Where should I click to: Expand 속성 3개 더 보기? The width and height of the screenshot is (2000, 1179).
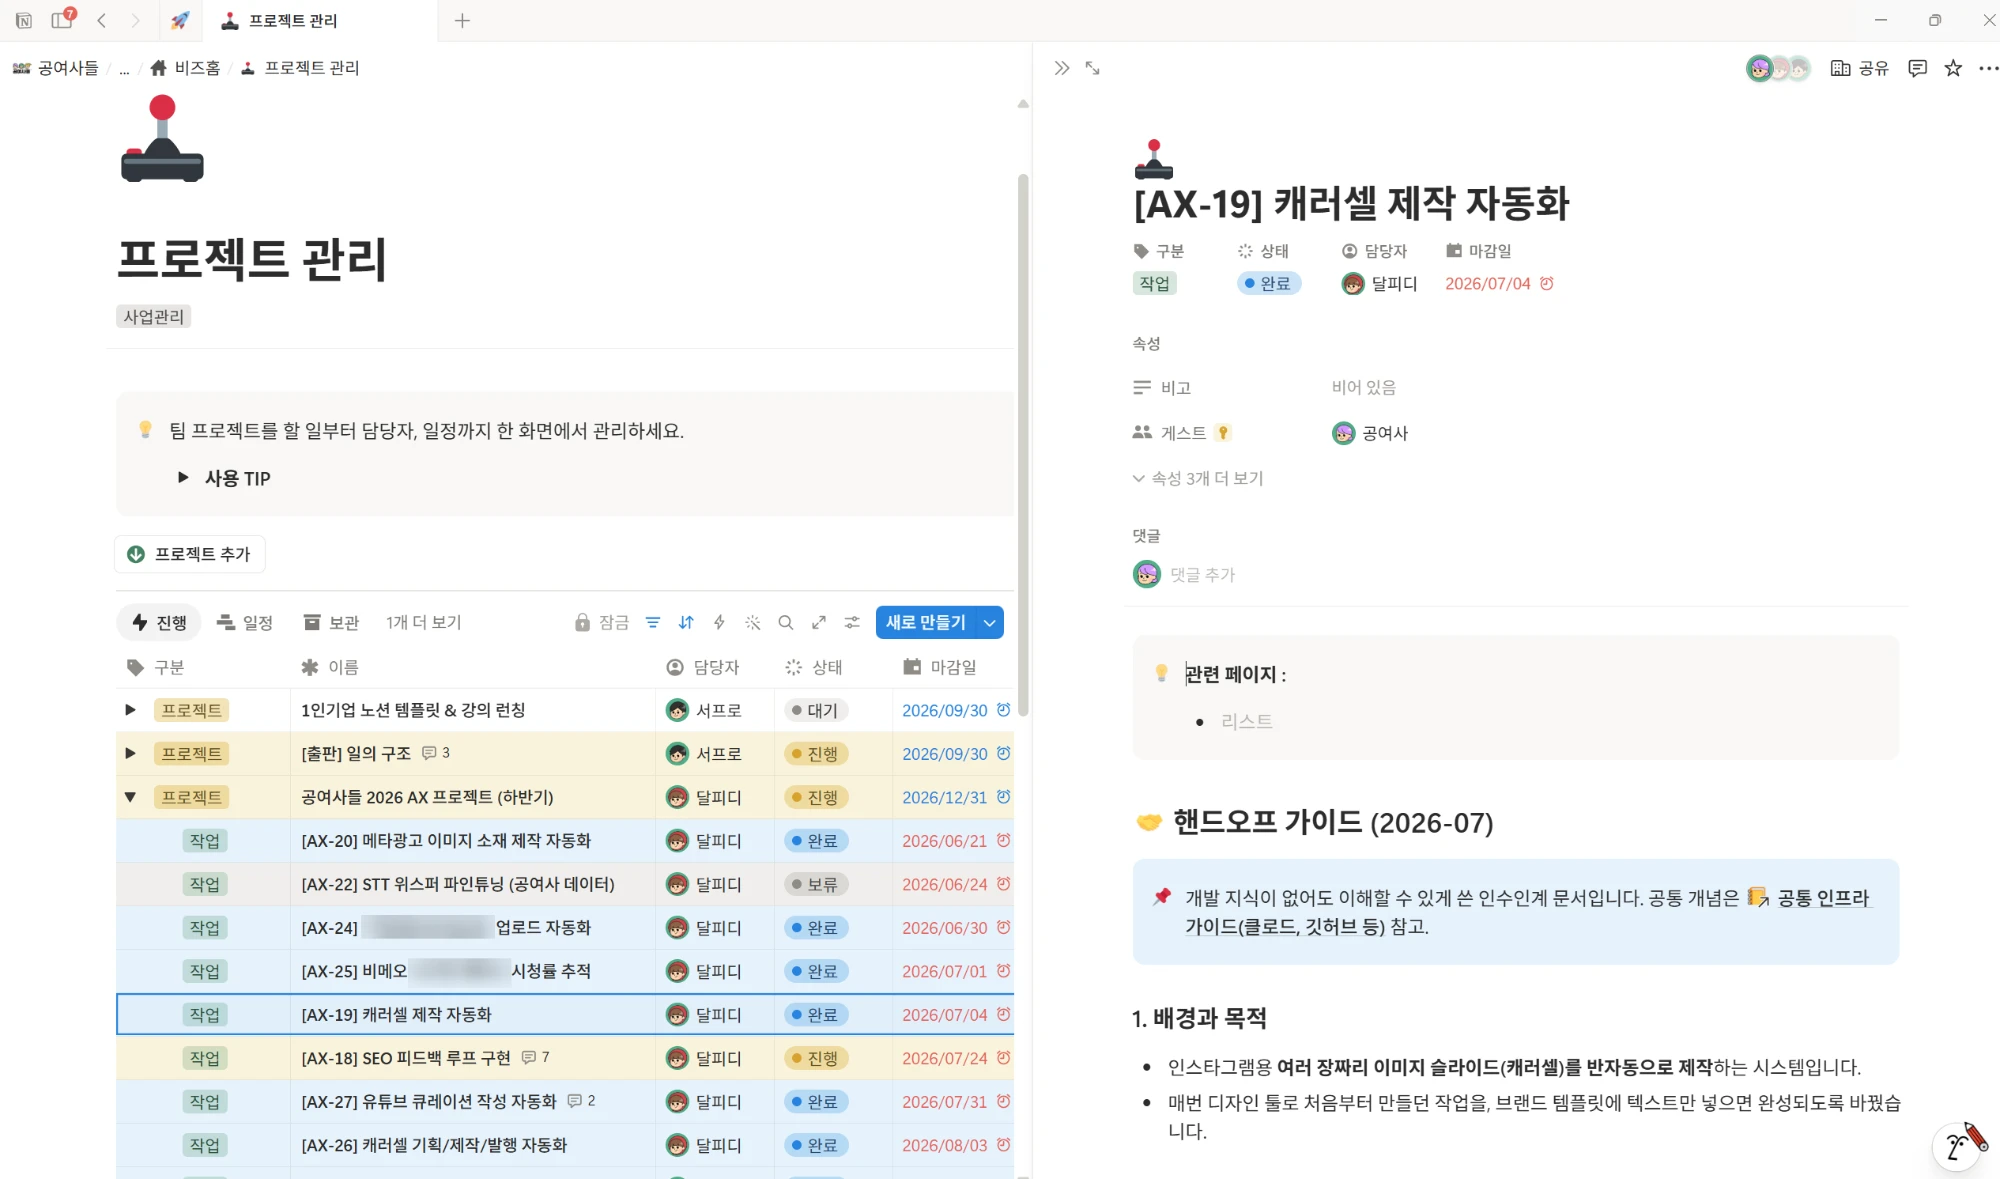point(1198,478)
